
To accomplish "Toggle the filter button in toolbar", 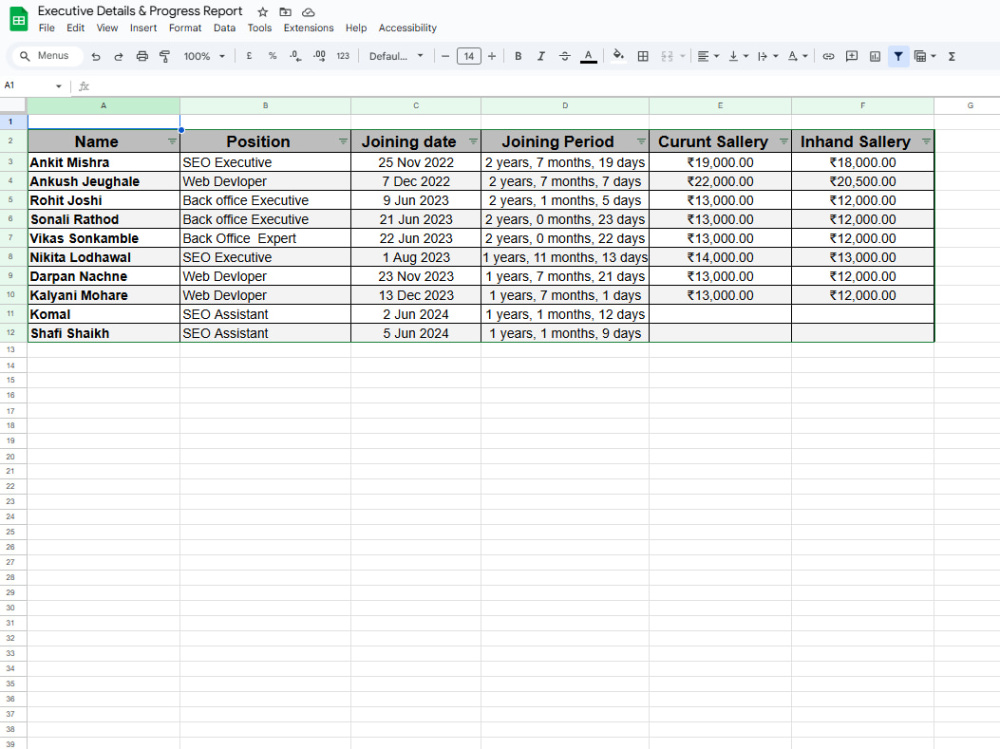I will [898, 56].
